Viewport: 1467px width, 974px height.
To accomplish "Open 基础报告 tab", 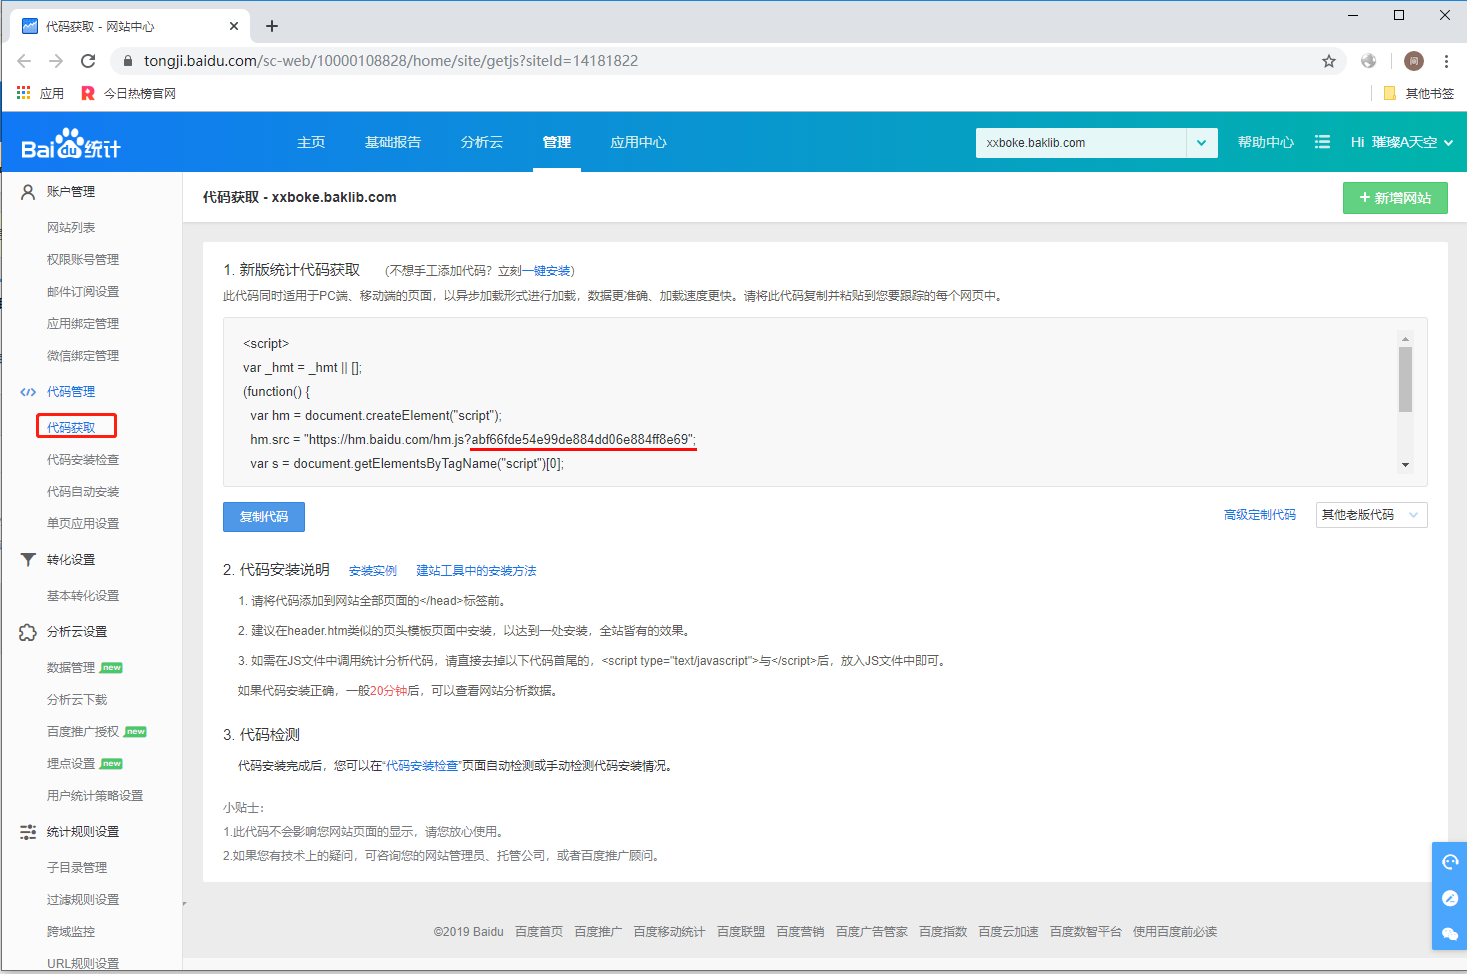I will click(393, 142).
